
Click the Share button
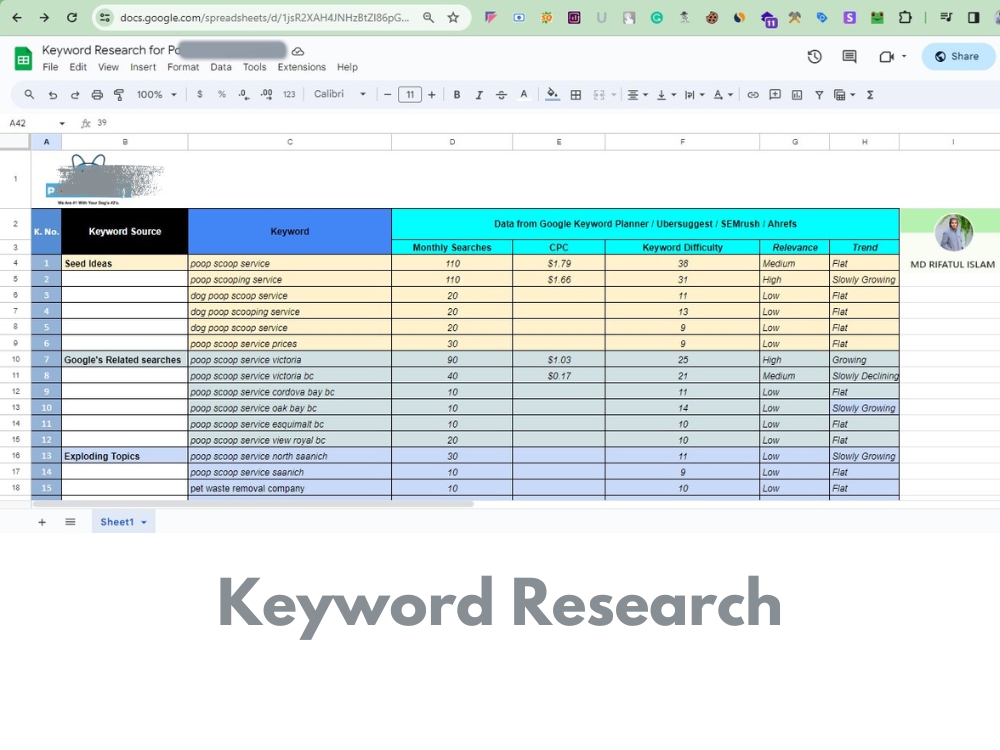click(x=958, y=56)
